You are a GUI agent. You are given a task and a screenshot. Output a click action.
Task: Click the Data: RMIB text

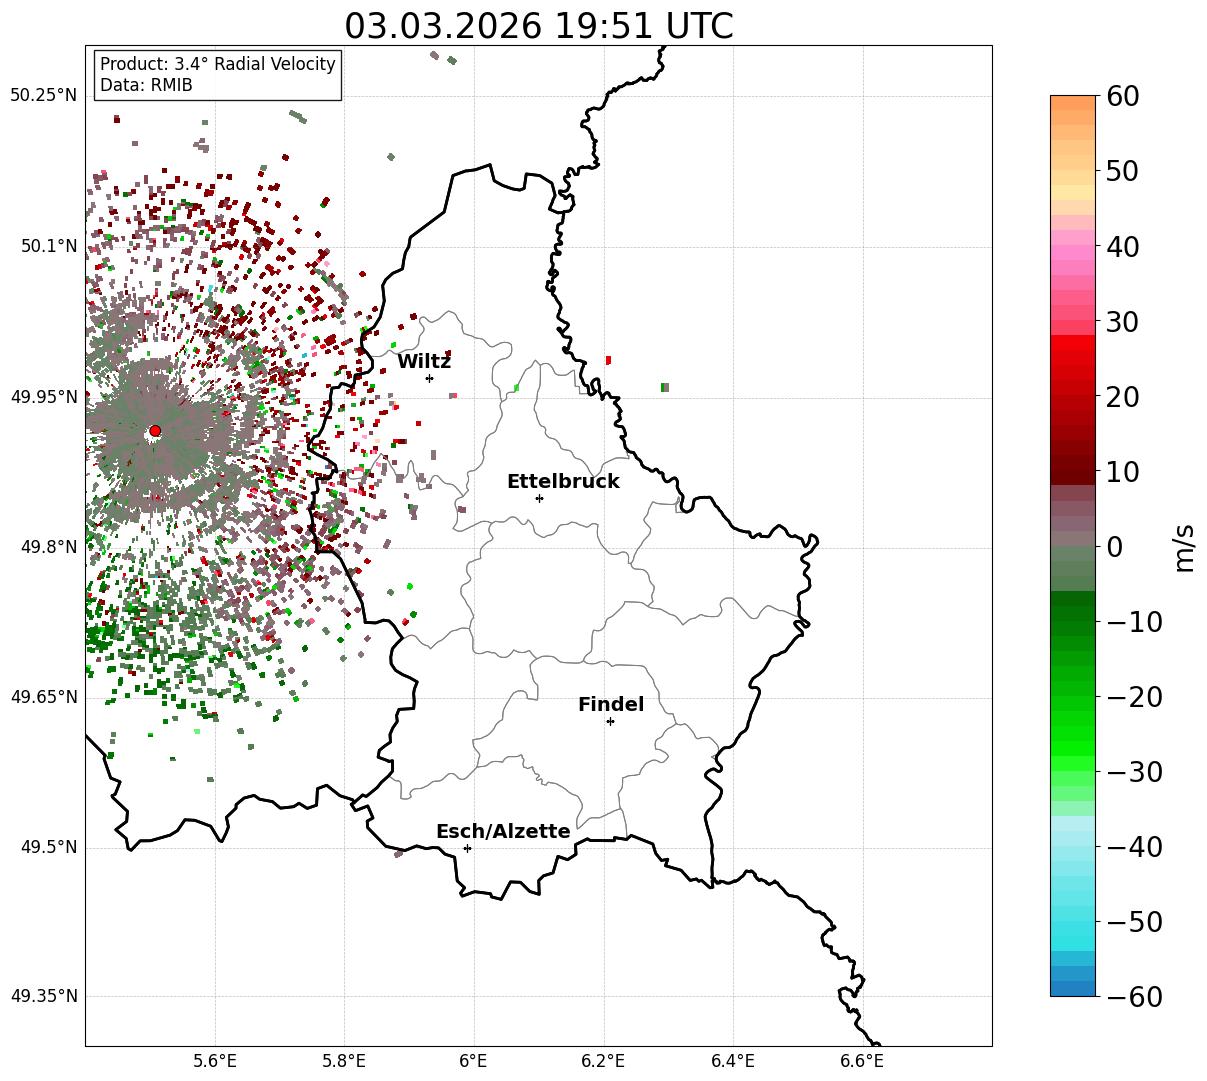pos(146,86)
